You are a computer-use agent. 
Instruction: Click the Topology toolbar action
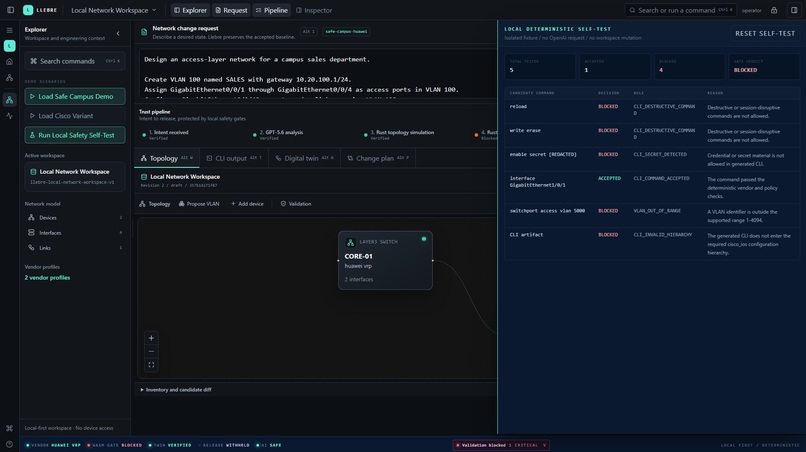(155, 204)
